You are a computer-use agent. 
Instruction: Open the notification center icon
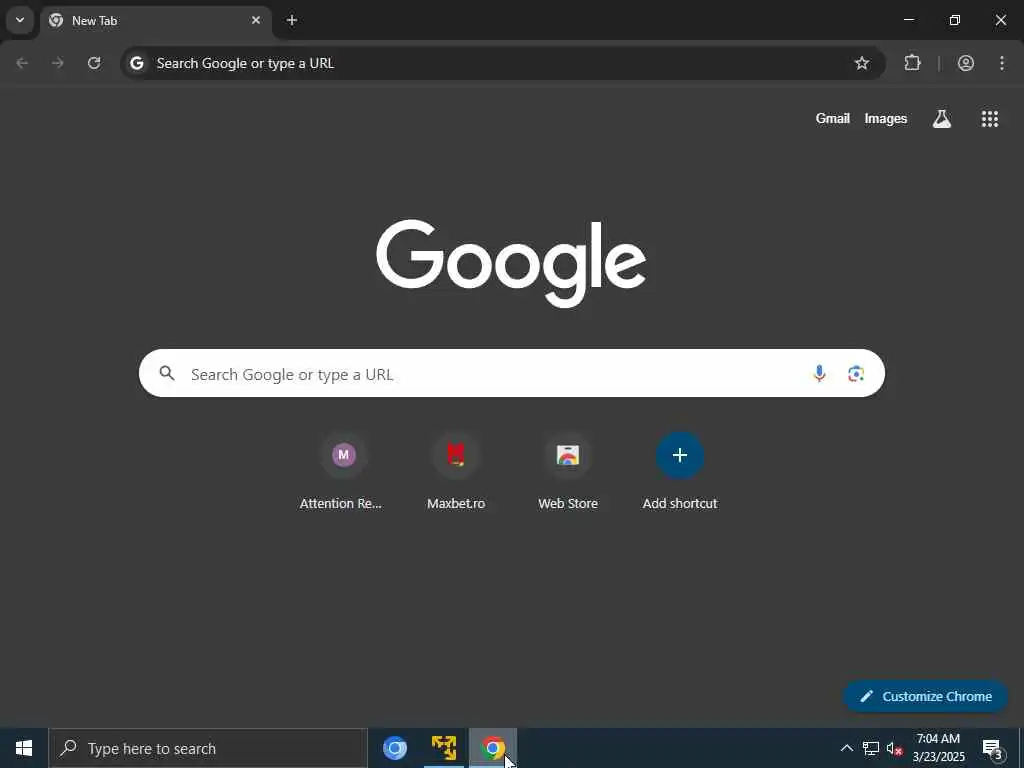coord(992,748)
